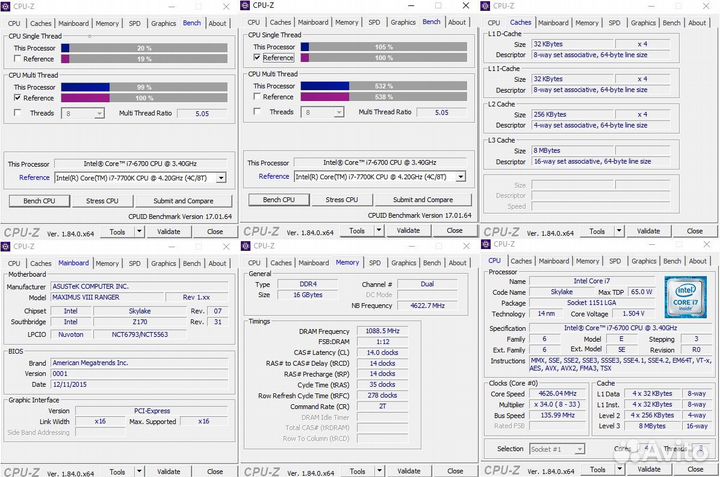Switch to the CPU tab in the 99% Bench window
Viewport: 720px width, 477px height.
14,23
